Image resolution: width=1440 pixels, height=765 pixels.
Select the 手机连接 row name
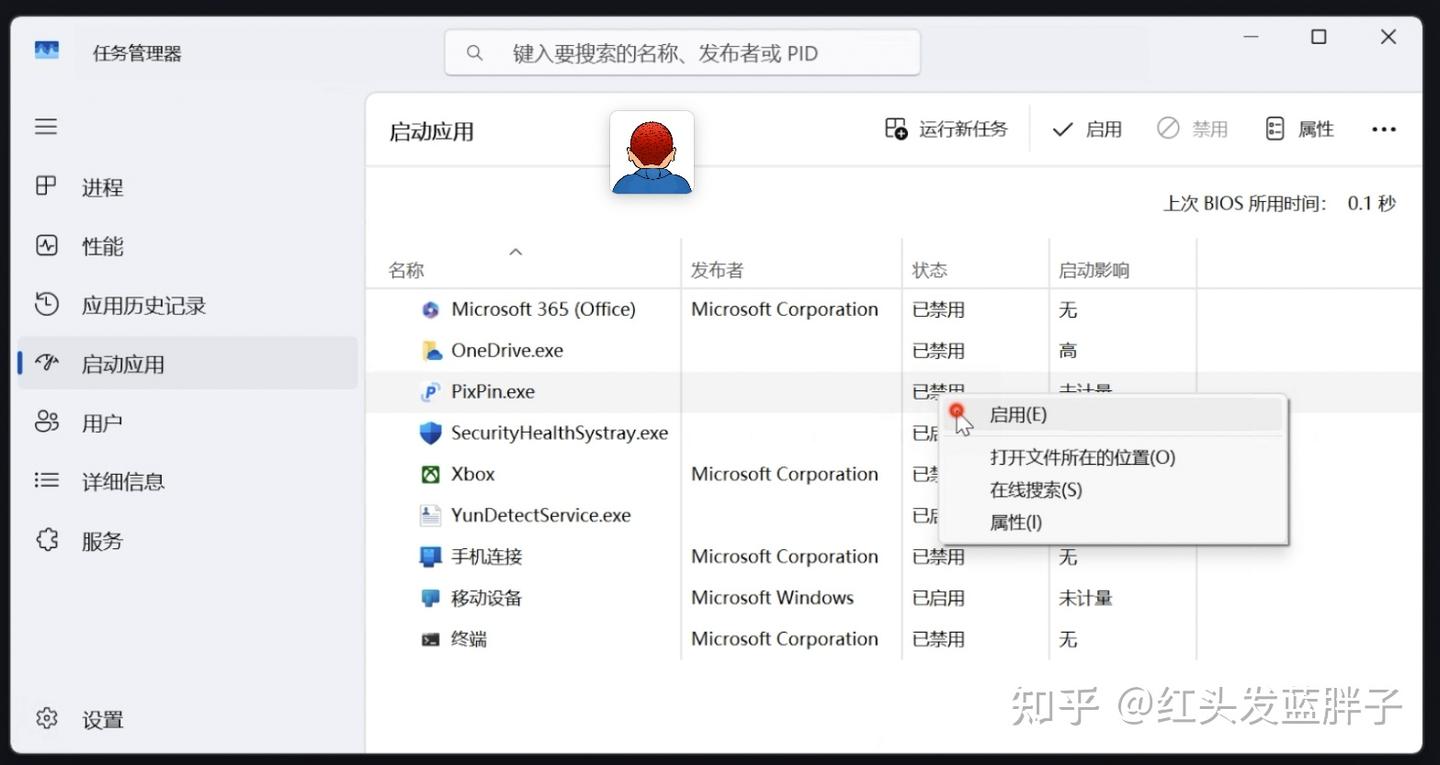[487, 557]
